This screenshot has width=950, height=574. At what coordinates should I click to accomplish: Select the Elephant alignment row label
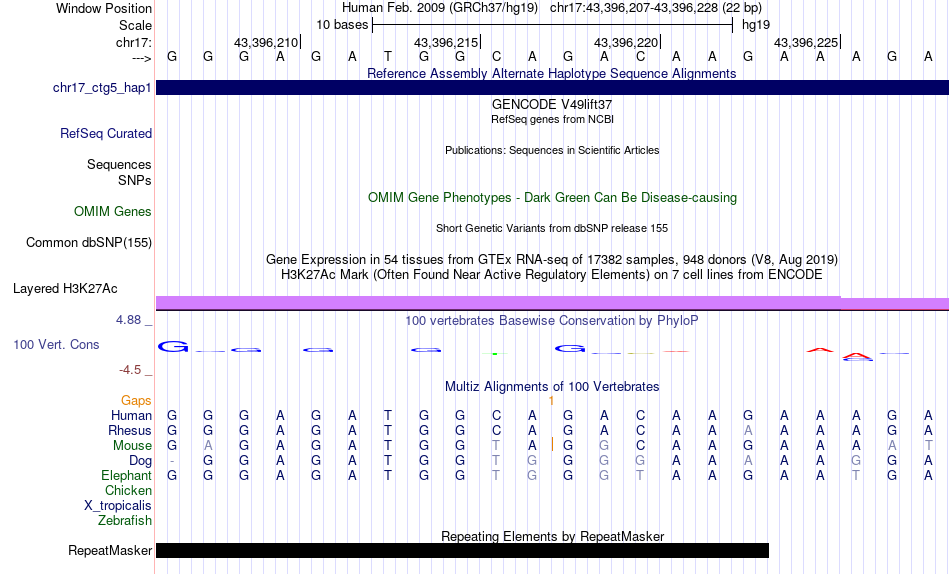[127, 476]
